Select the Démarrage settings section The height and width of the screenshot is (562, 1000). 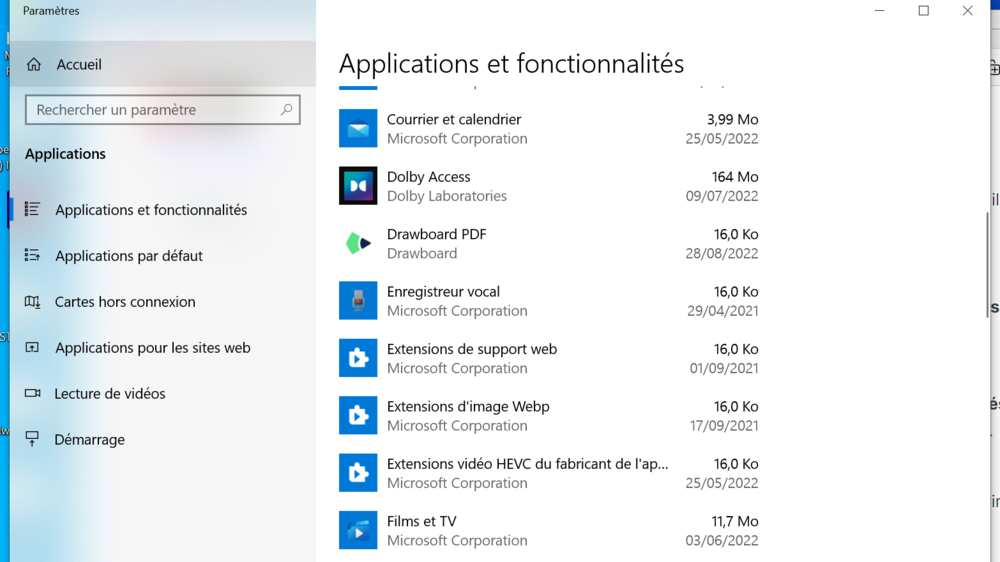pyautogui.click(x=90, y=440)
